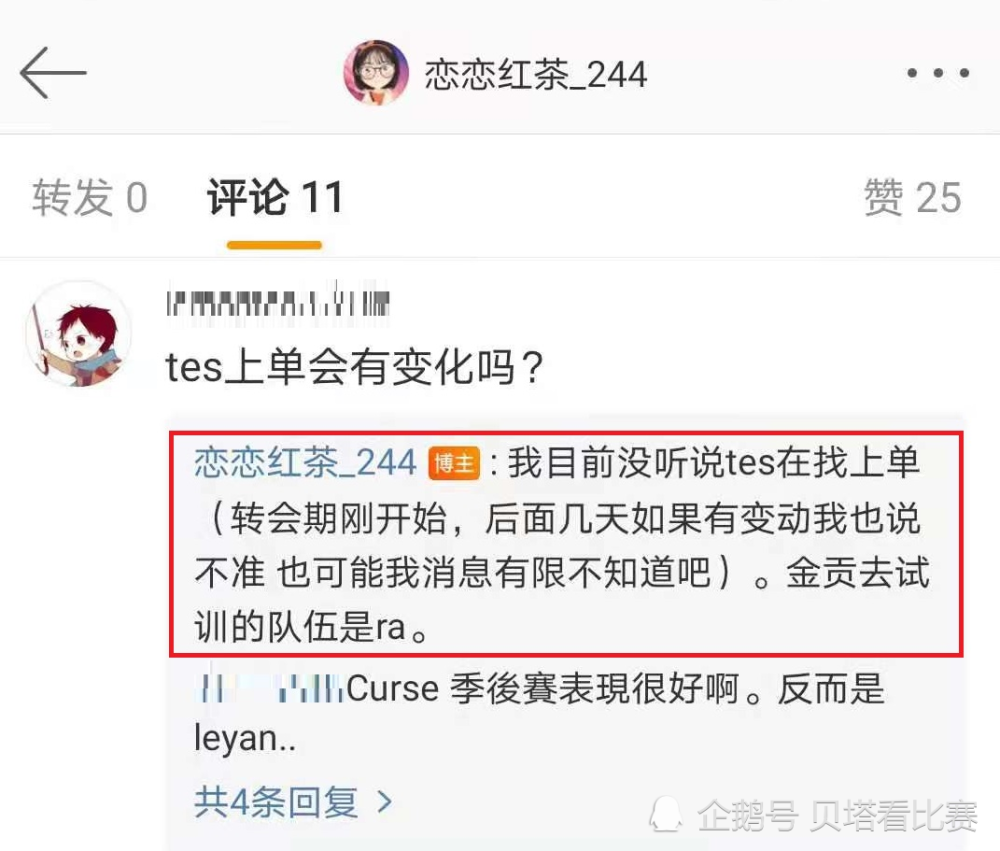Expand 共4条回复 replies
Viewport: 1000px width, 851px height.
pyautogui.click(x=293, y=802)
